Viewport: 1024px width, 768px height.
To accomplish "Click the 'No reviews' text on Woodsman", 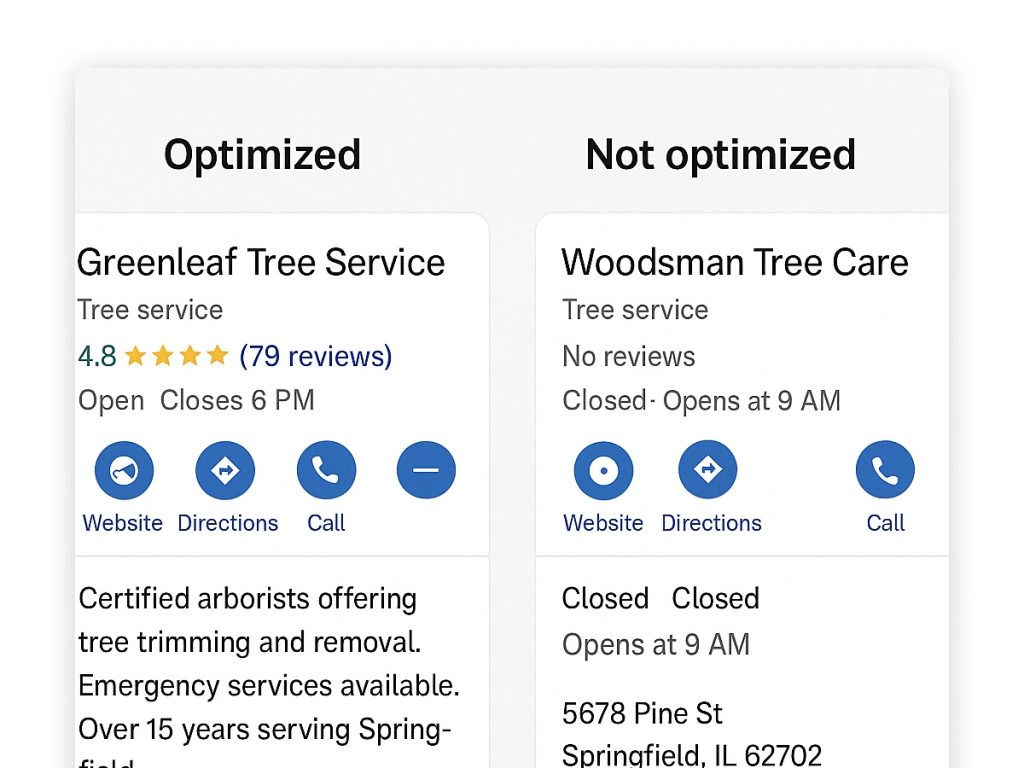I will 628,356.
